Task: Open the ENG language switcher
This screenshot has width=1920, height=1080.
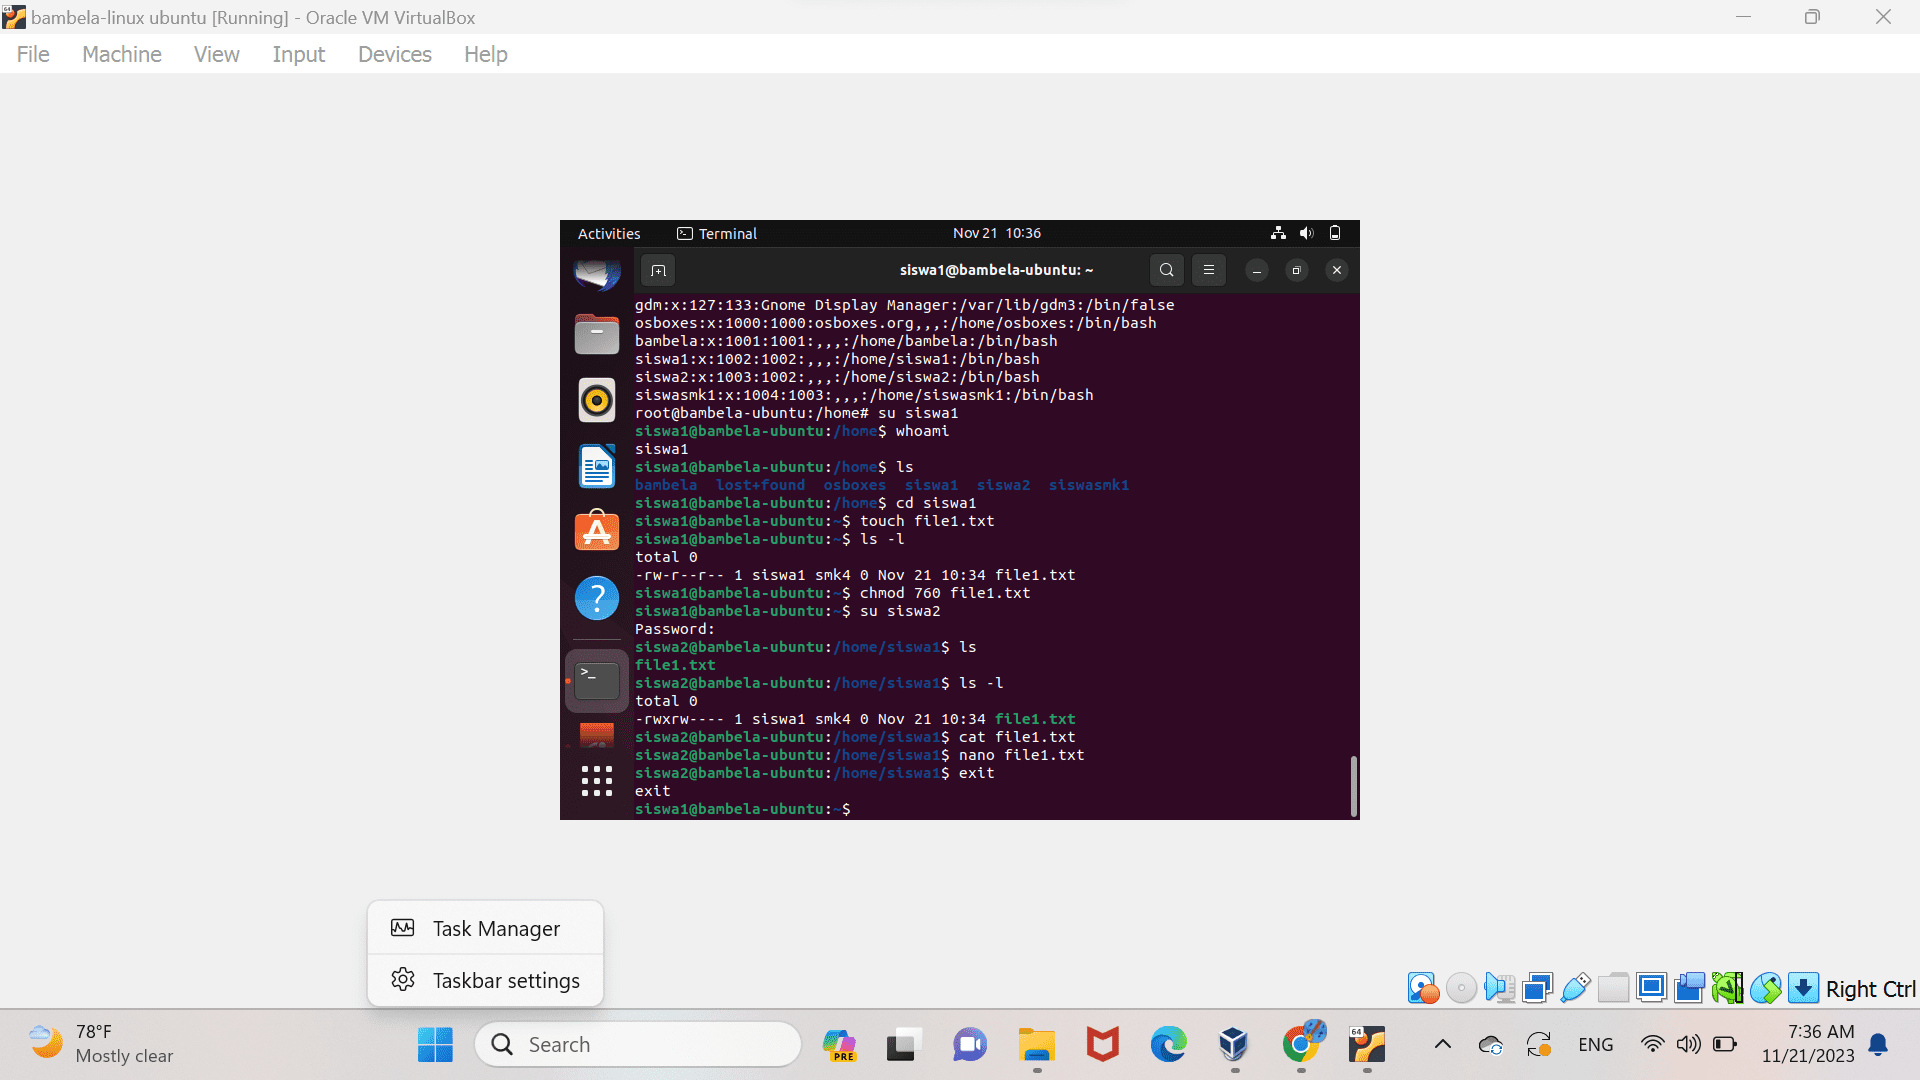Action: pyautogui.click(x=1595, y=1045)
